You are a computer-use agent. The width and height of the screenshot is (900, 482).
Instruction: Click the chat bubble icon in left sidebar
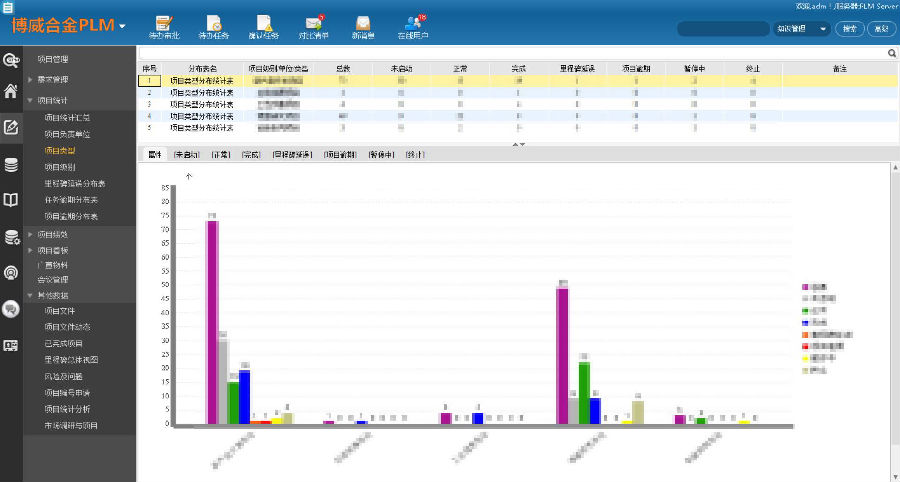(x=11, y=309)
